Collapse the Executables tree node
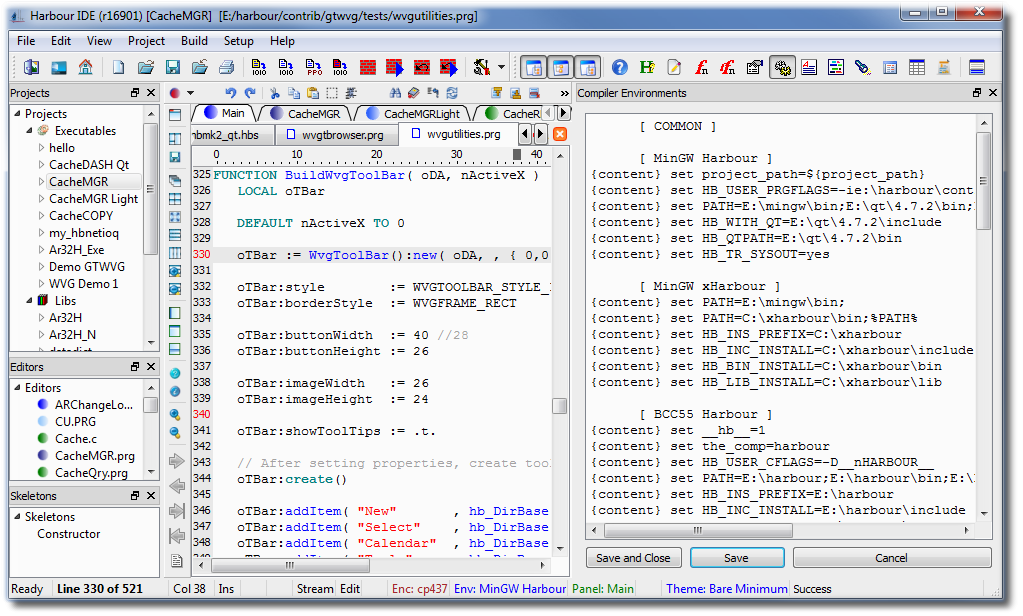 30,131
